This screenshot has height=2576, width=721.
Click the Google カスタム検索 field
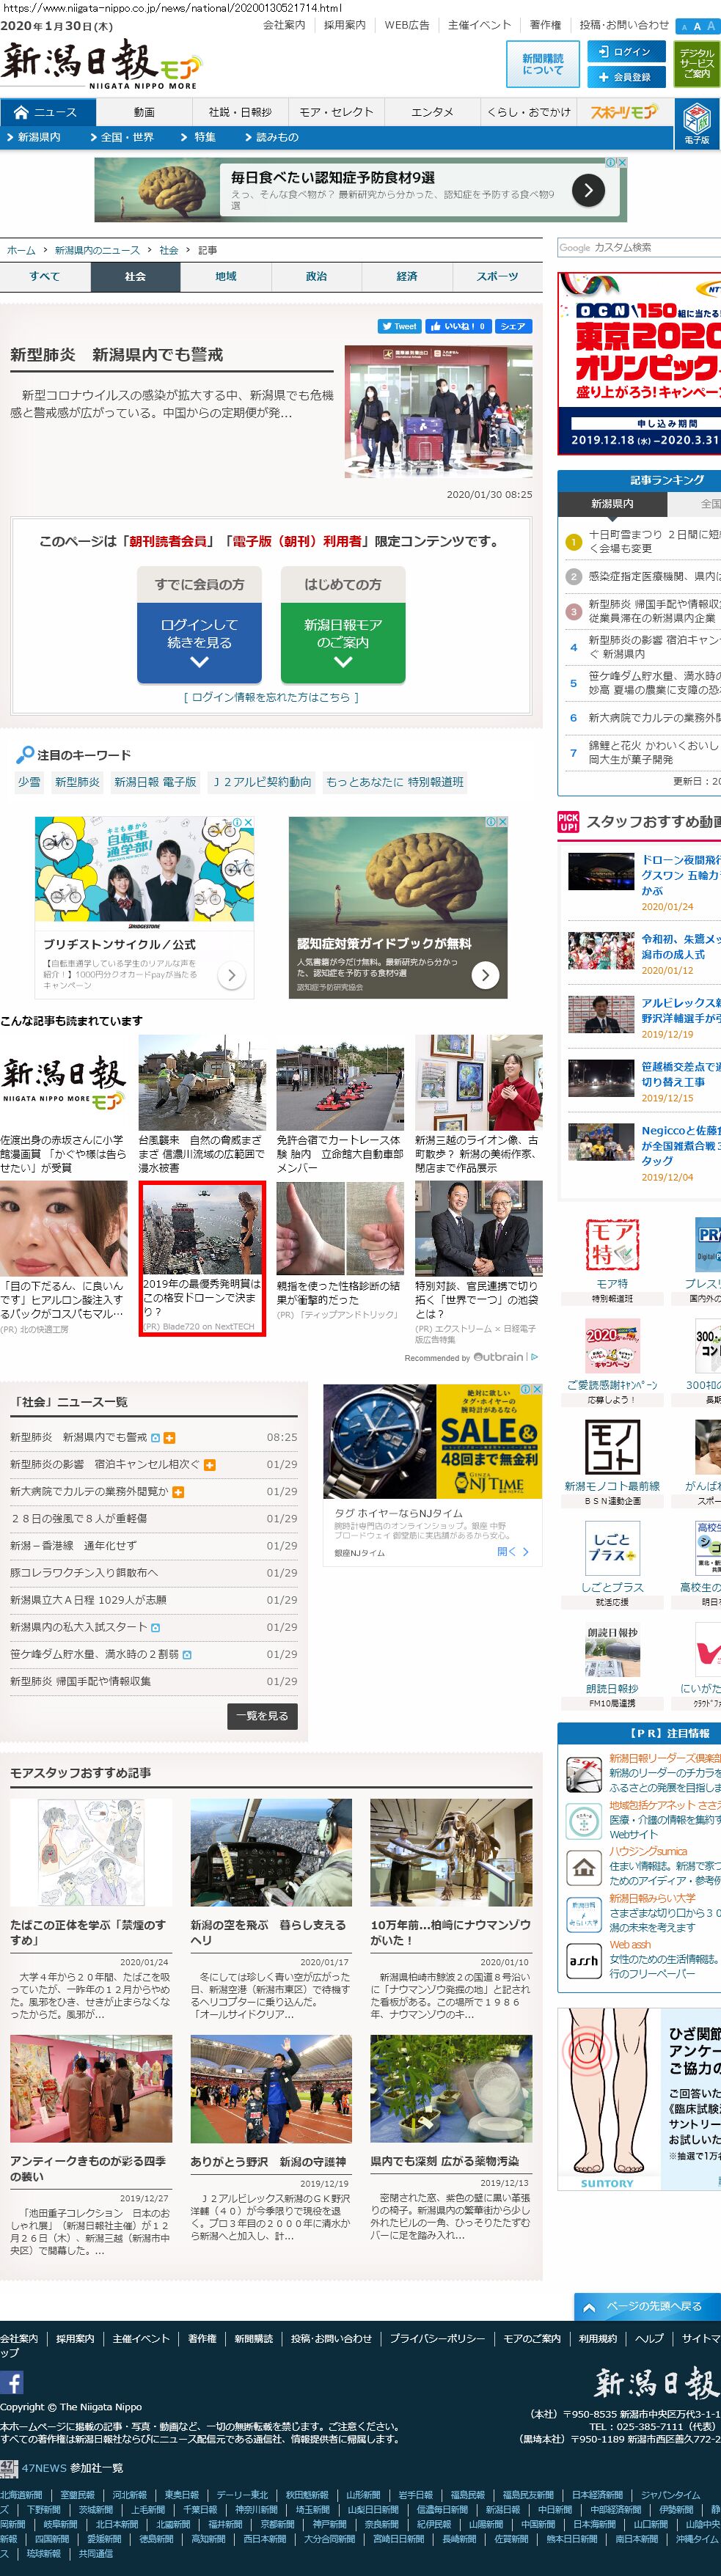point(638,247)
